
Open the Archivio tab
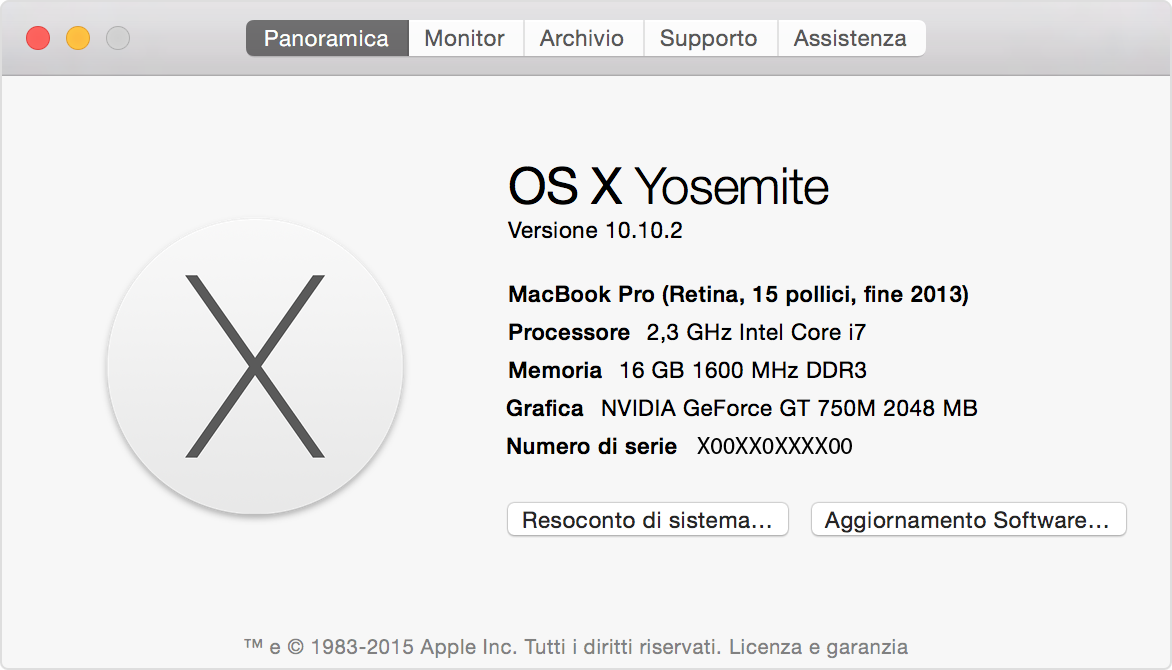click(x=581, y=39)
